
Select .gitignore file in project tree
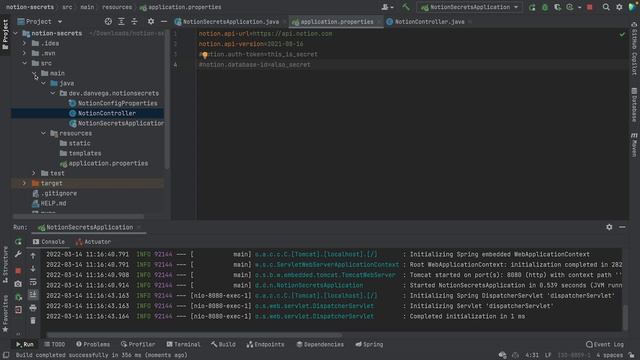(x=59, y=193)
